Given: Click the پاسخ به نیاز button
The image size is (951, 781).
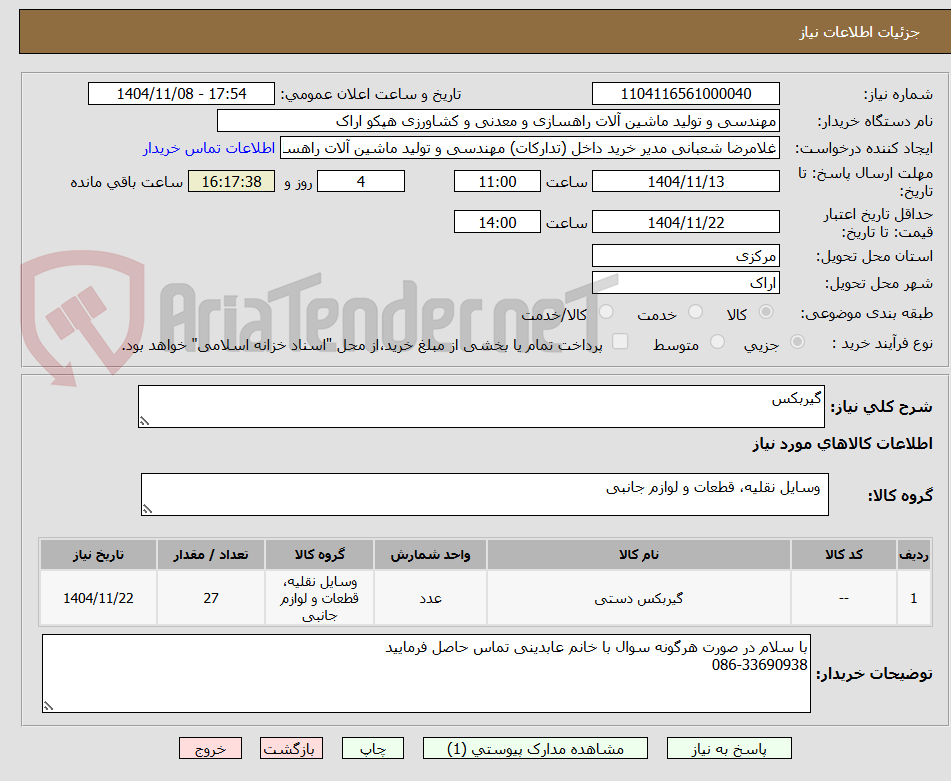Looking at the screenshot, I should [729, 748].
